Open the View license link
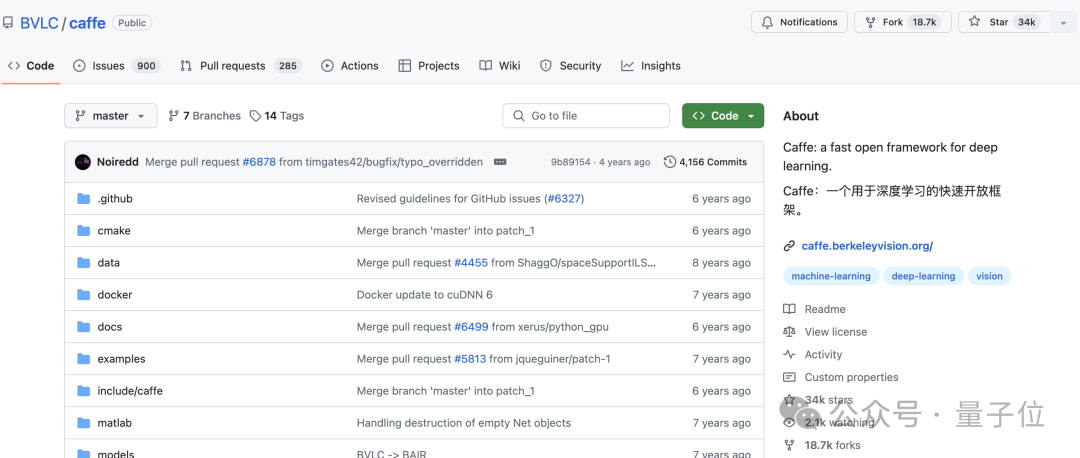The height and width of the screenshot is (458, 1080). [x=835, y=332]
